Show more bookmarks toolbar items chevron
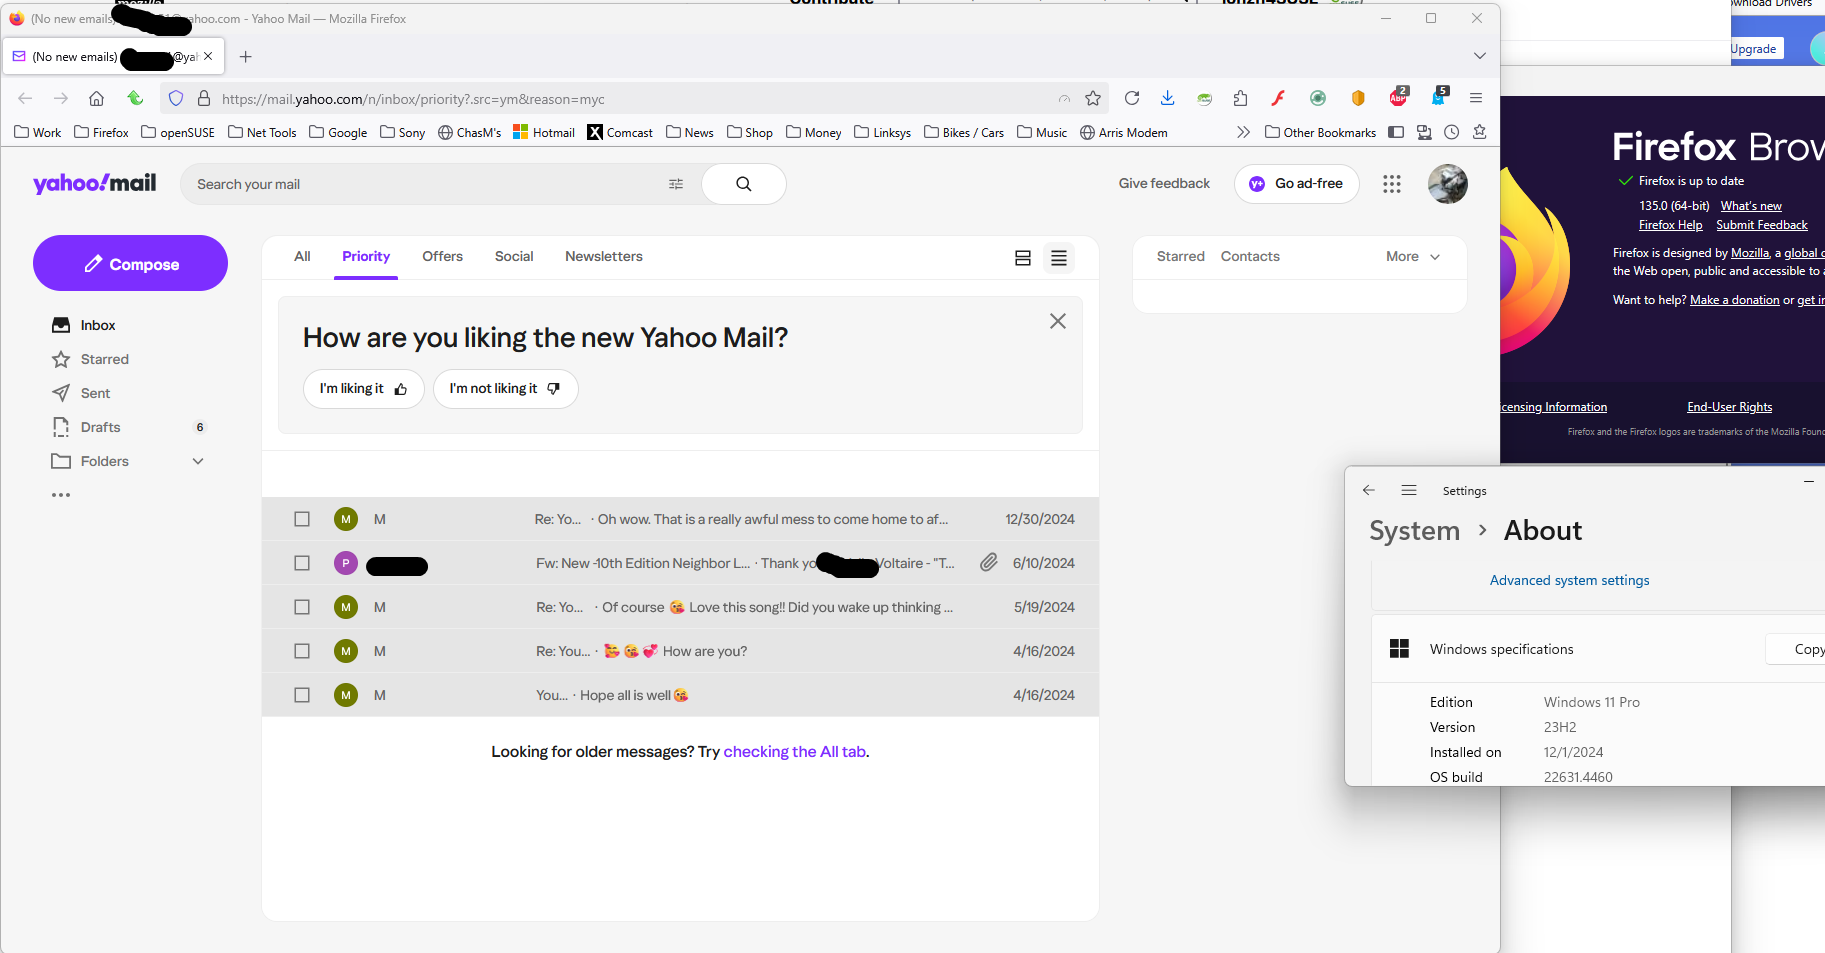The height and width of the screenshot is (953, 1825). [x=1243, y=132]
